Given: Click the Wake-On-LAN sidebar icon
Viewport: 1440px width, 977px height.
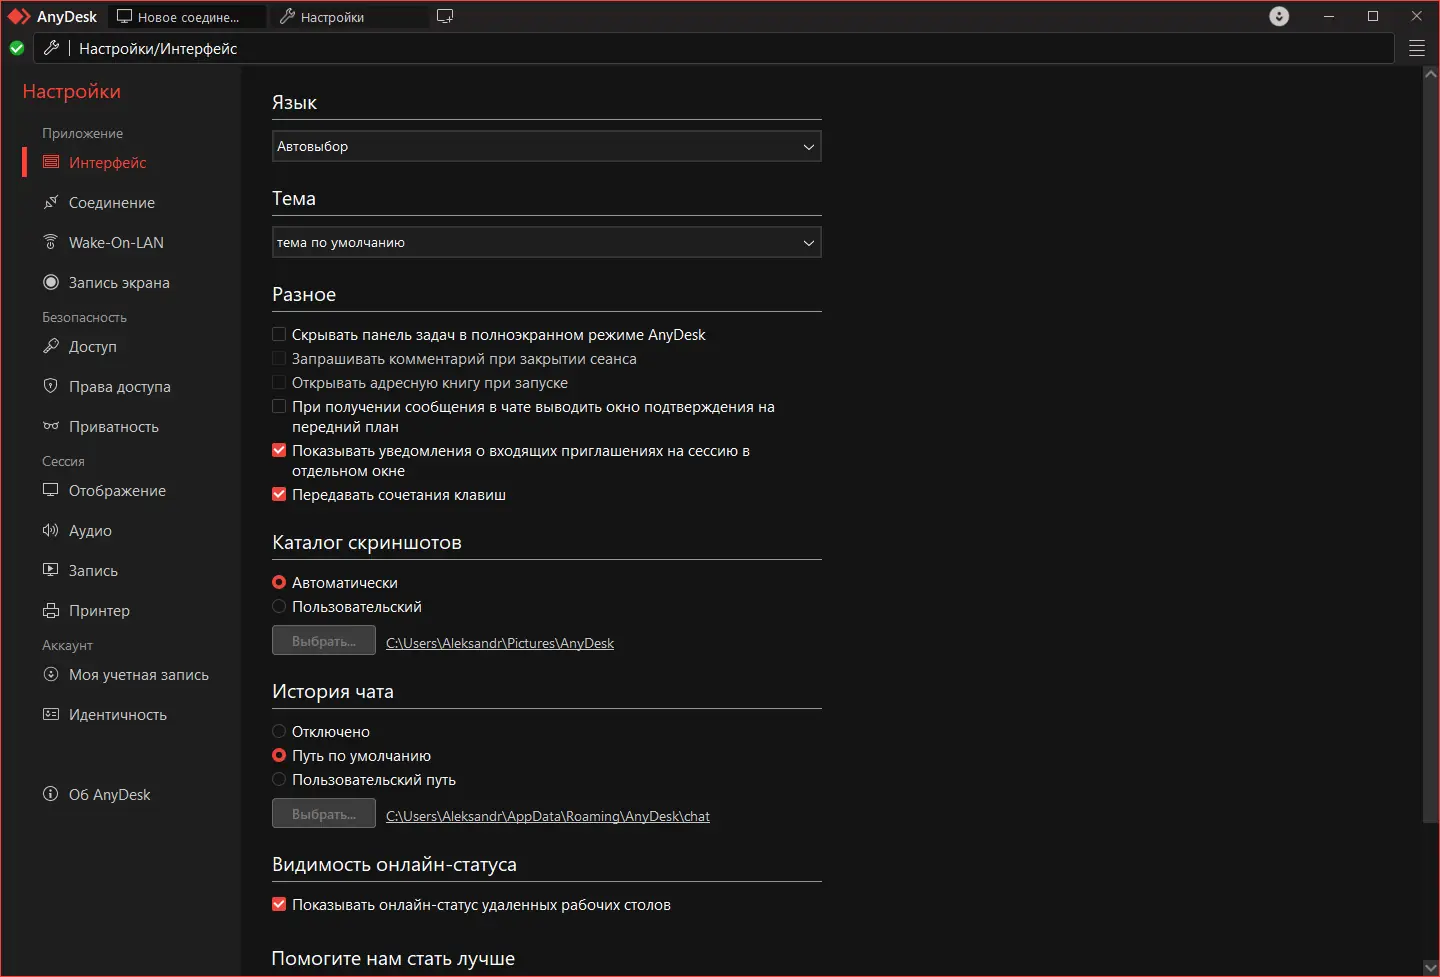Looking at the screenshot, I should tap(51, 242).
